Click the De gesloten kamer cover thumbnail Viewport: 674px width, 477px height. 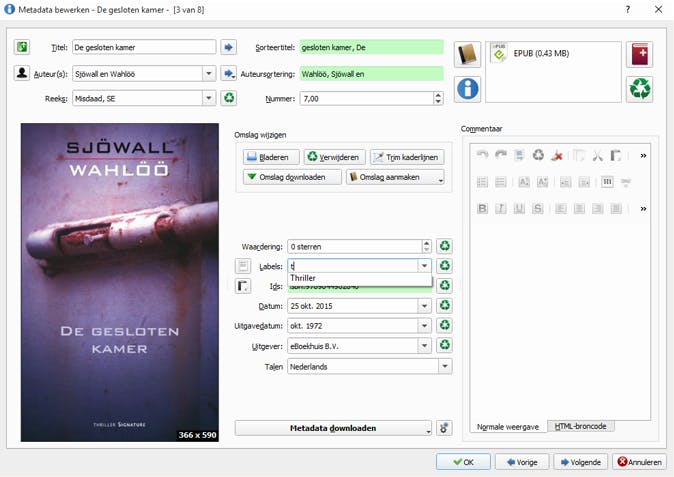pyautogui.click(x=119, y=282)
